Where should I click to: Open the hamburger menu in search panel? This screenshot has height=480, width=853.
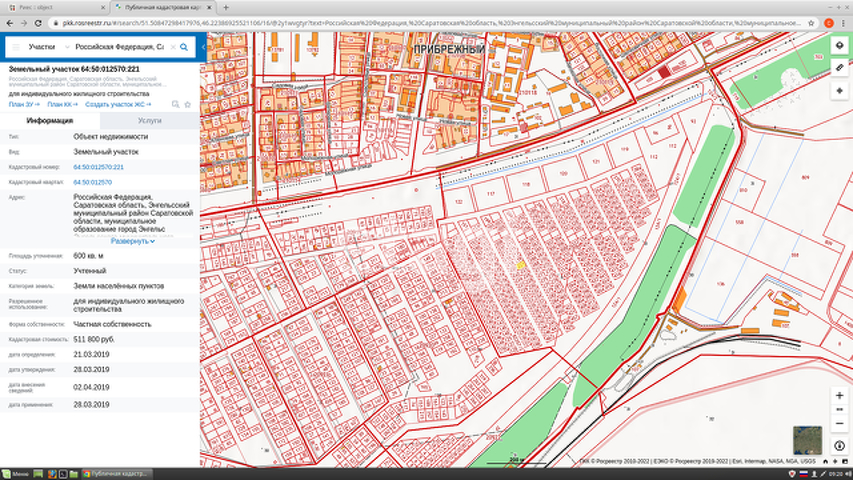15,47
